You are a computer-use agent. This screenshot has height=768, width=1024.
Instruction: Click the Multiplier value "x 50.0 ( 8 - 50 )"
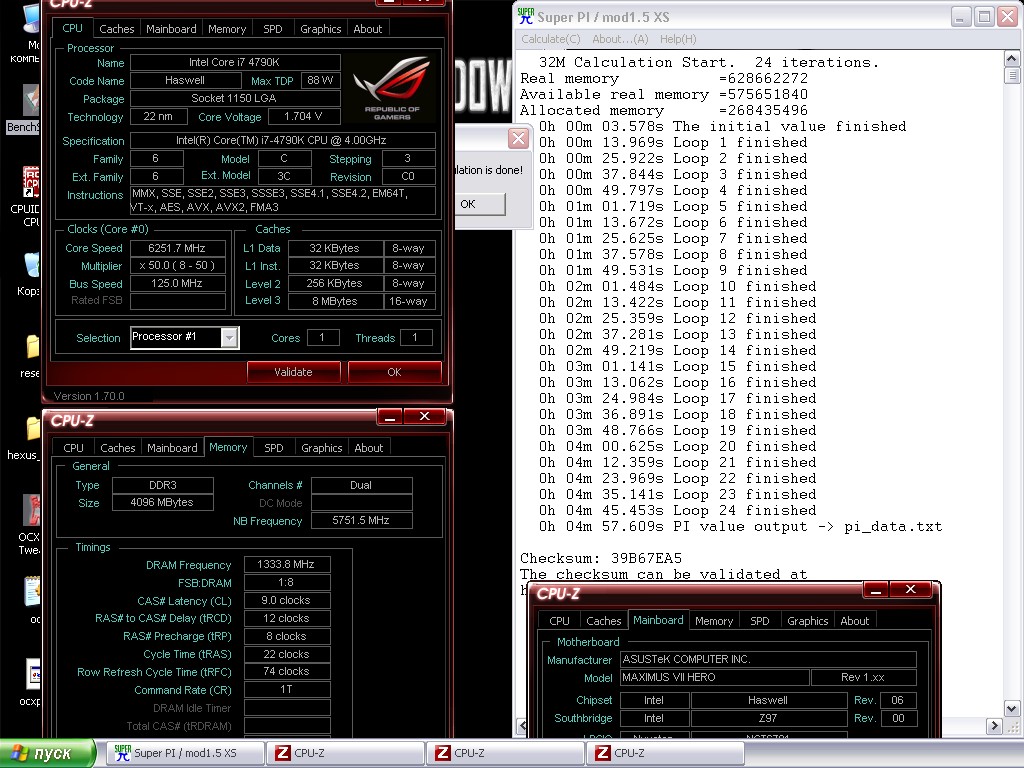coord(178,266)
